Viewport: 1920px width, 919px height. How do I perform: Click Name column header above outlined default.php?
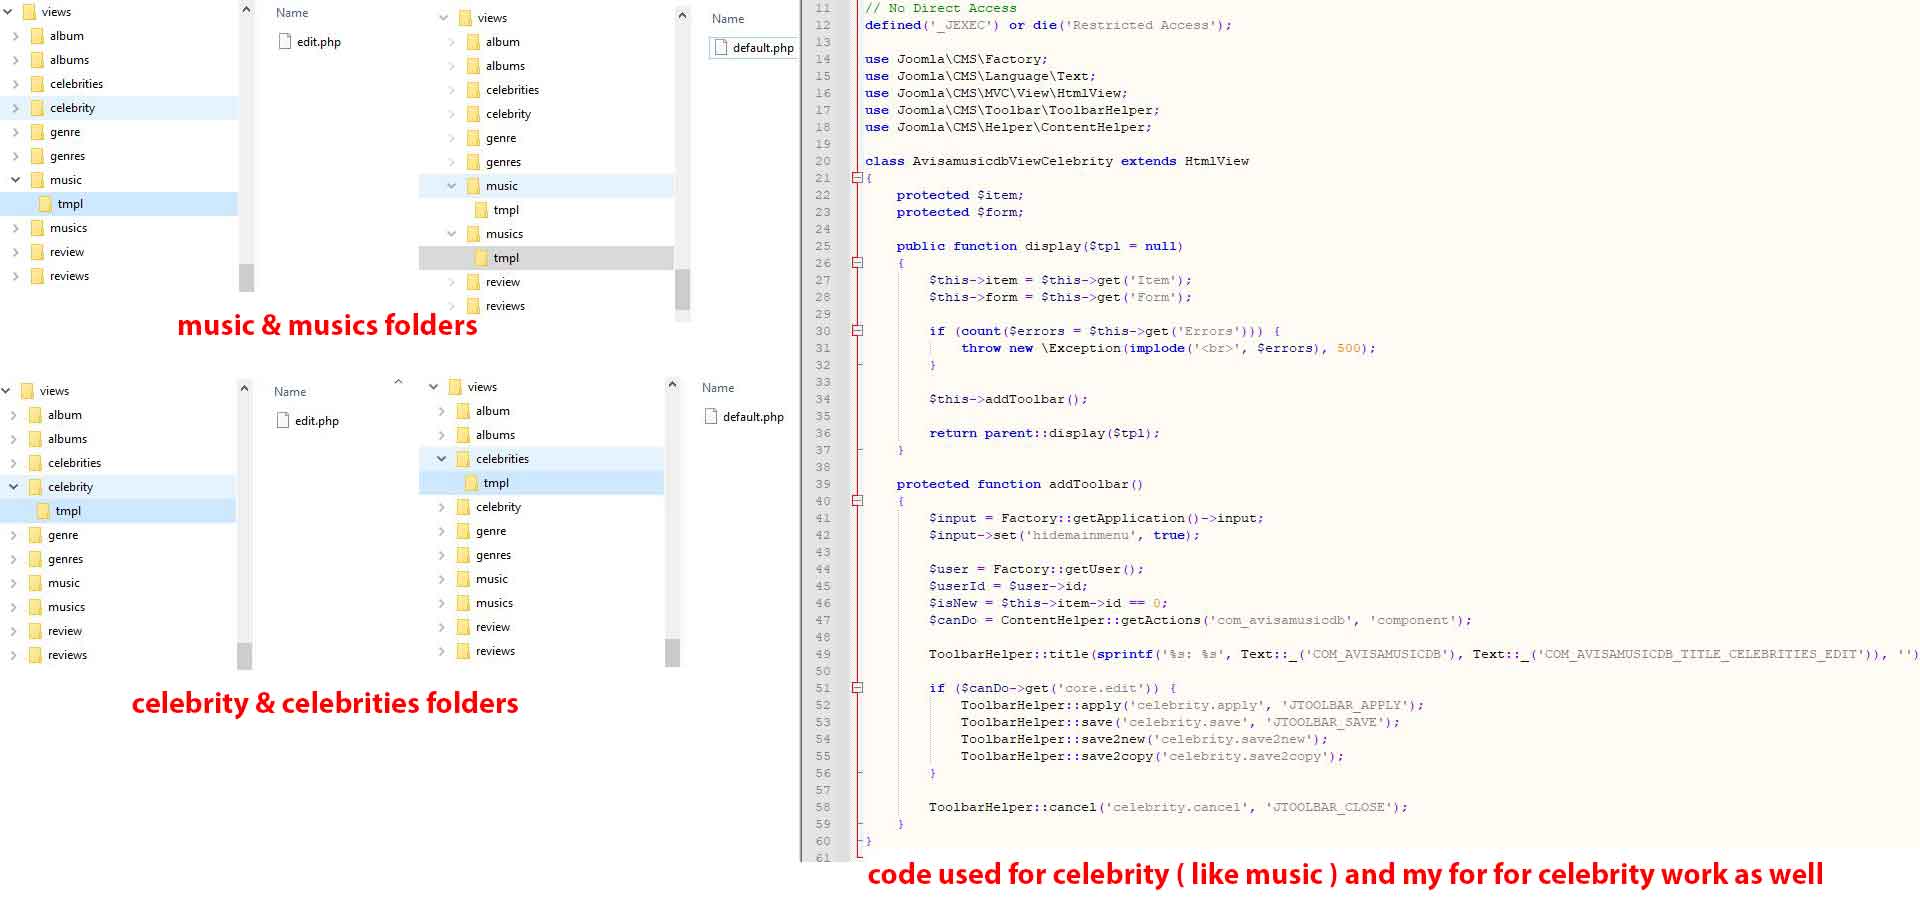click(728, 19)
